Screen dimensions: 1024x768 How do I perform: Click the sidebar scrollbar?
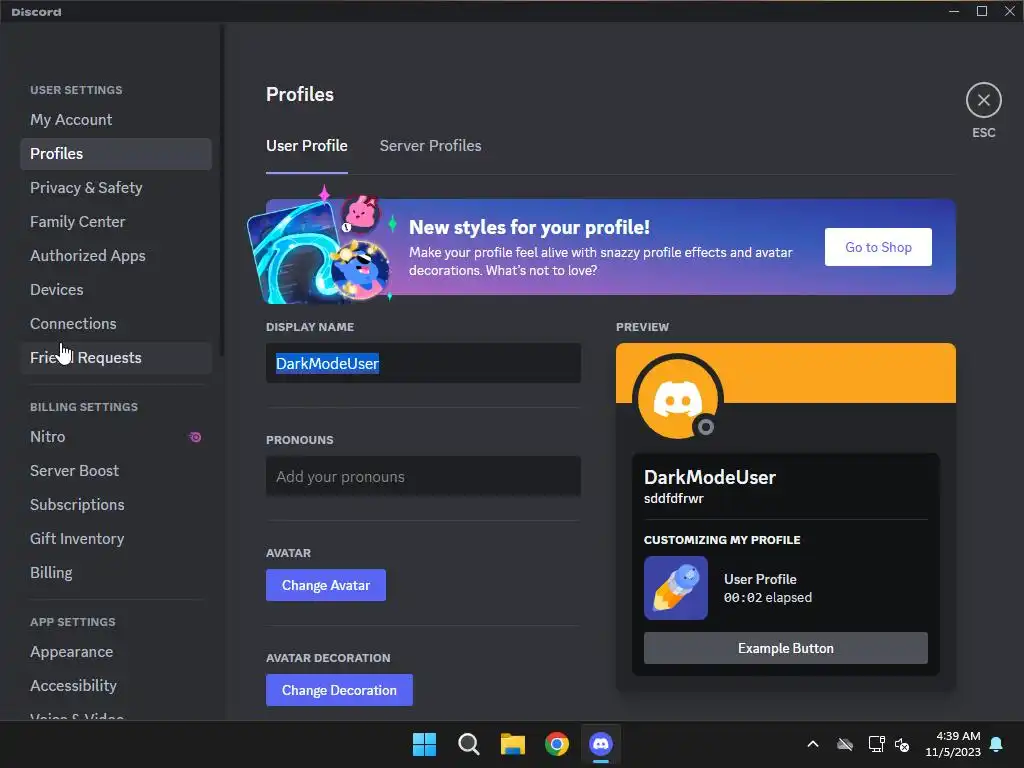point(222,189)
